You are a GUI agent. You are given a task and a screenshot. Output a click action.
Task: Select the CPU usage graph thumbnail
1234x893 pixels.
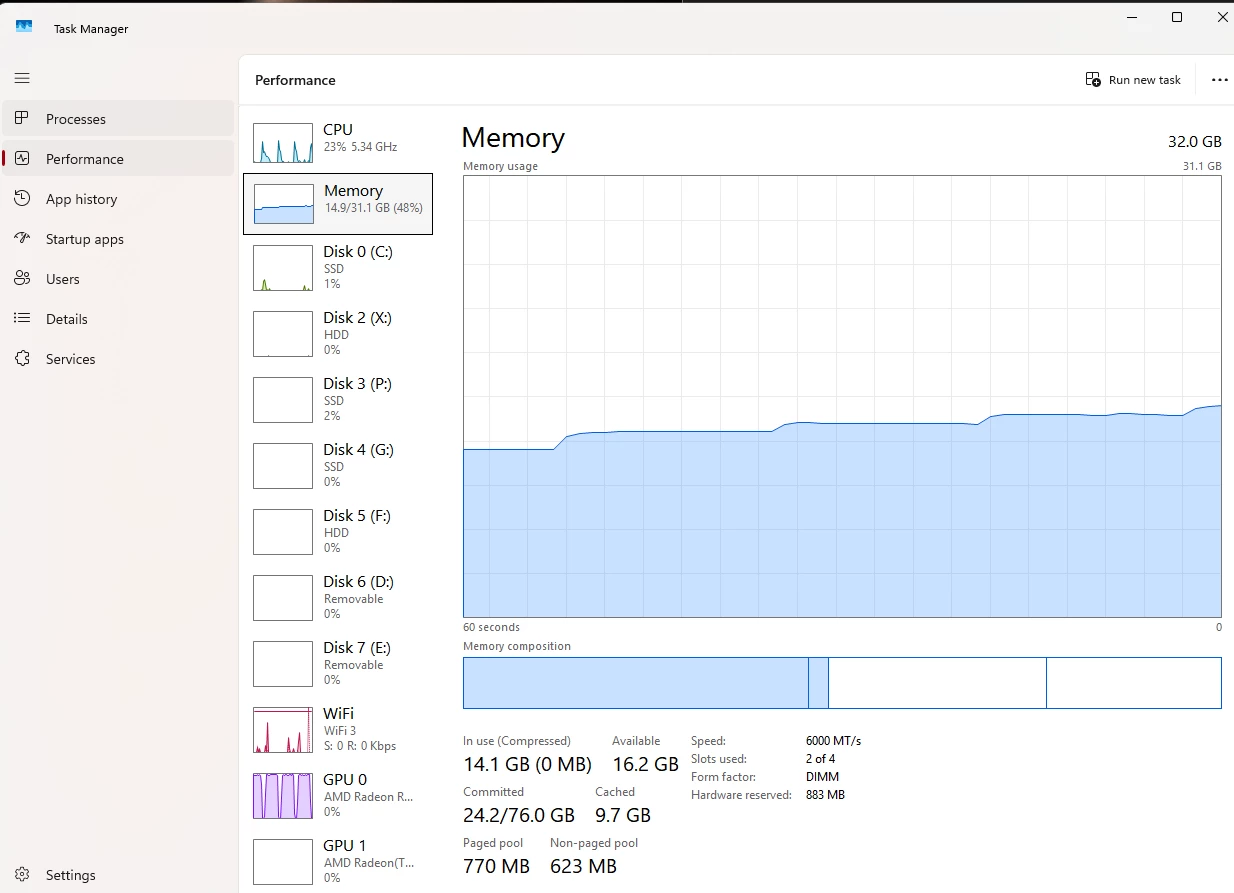(x=283, y=143)
